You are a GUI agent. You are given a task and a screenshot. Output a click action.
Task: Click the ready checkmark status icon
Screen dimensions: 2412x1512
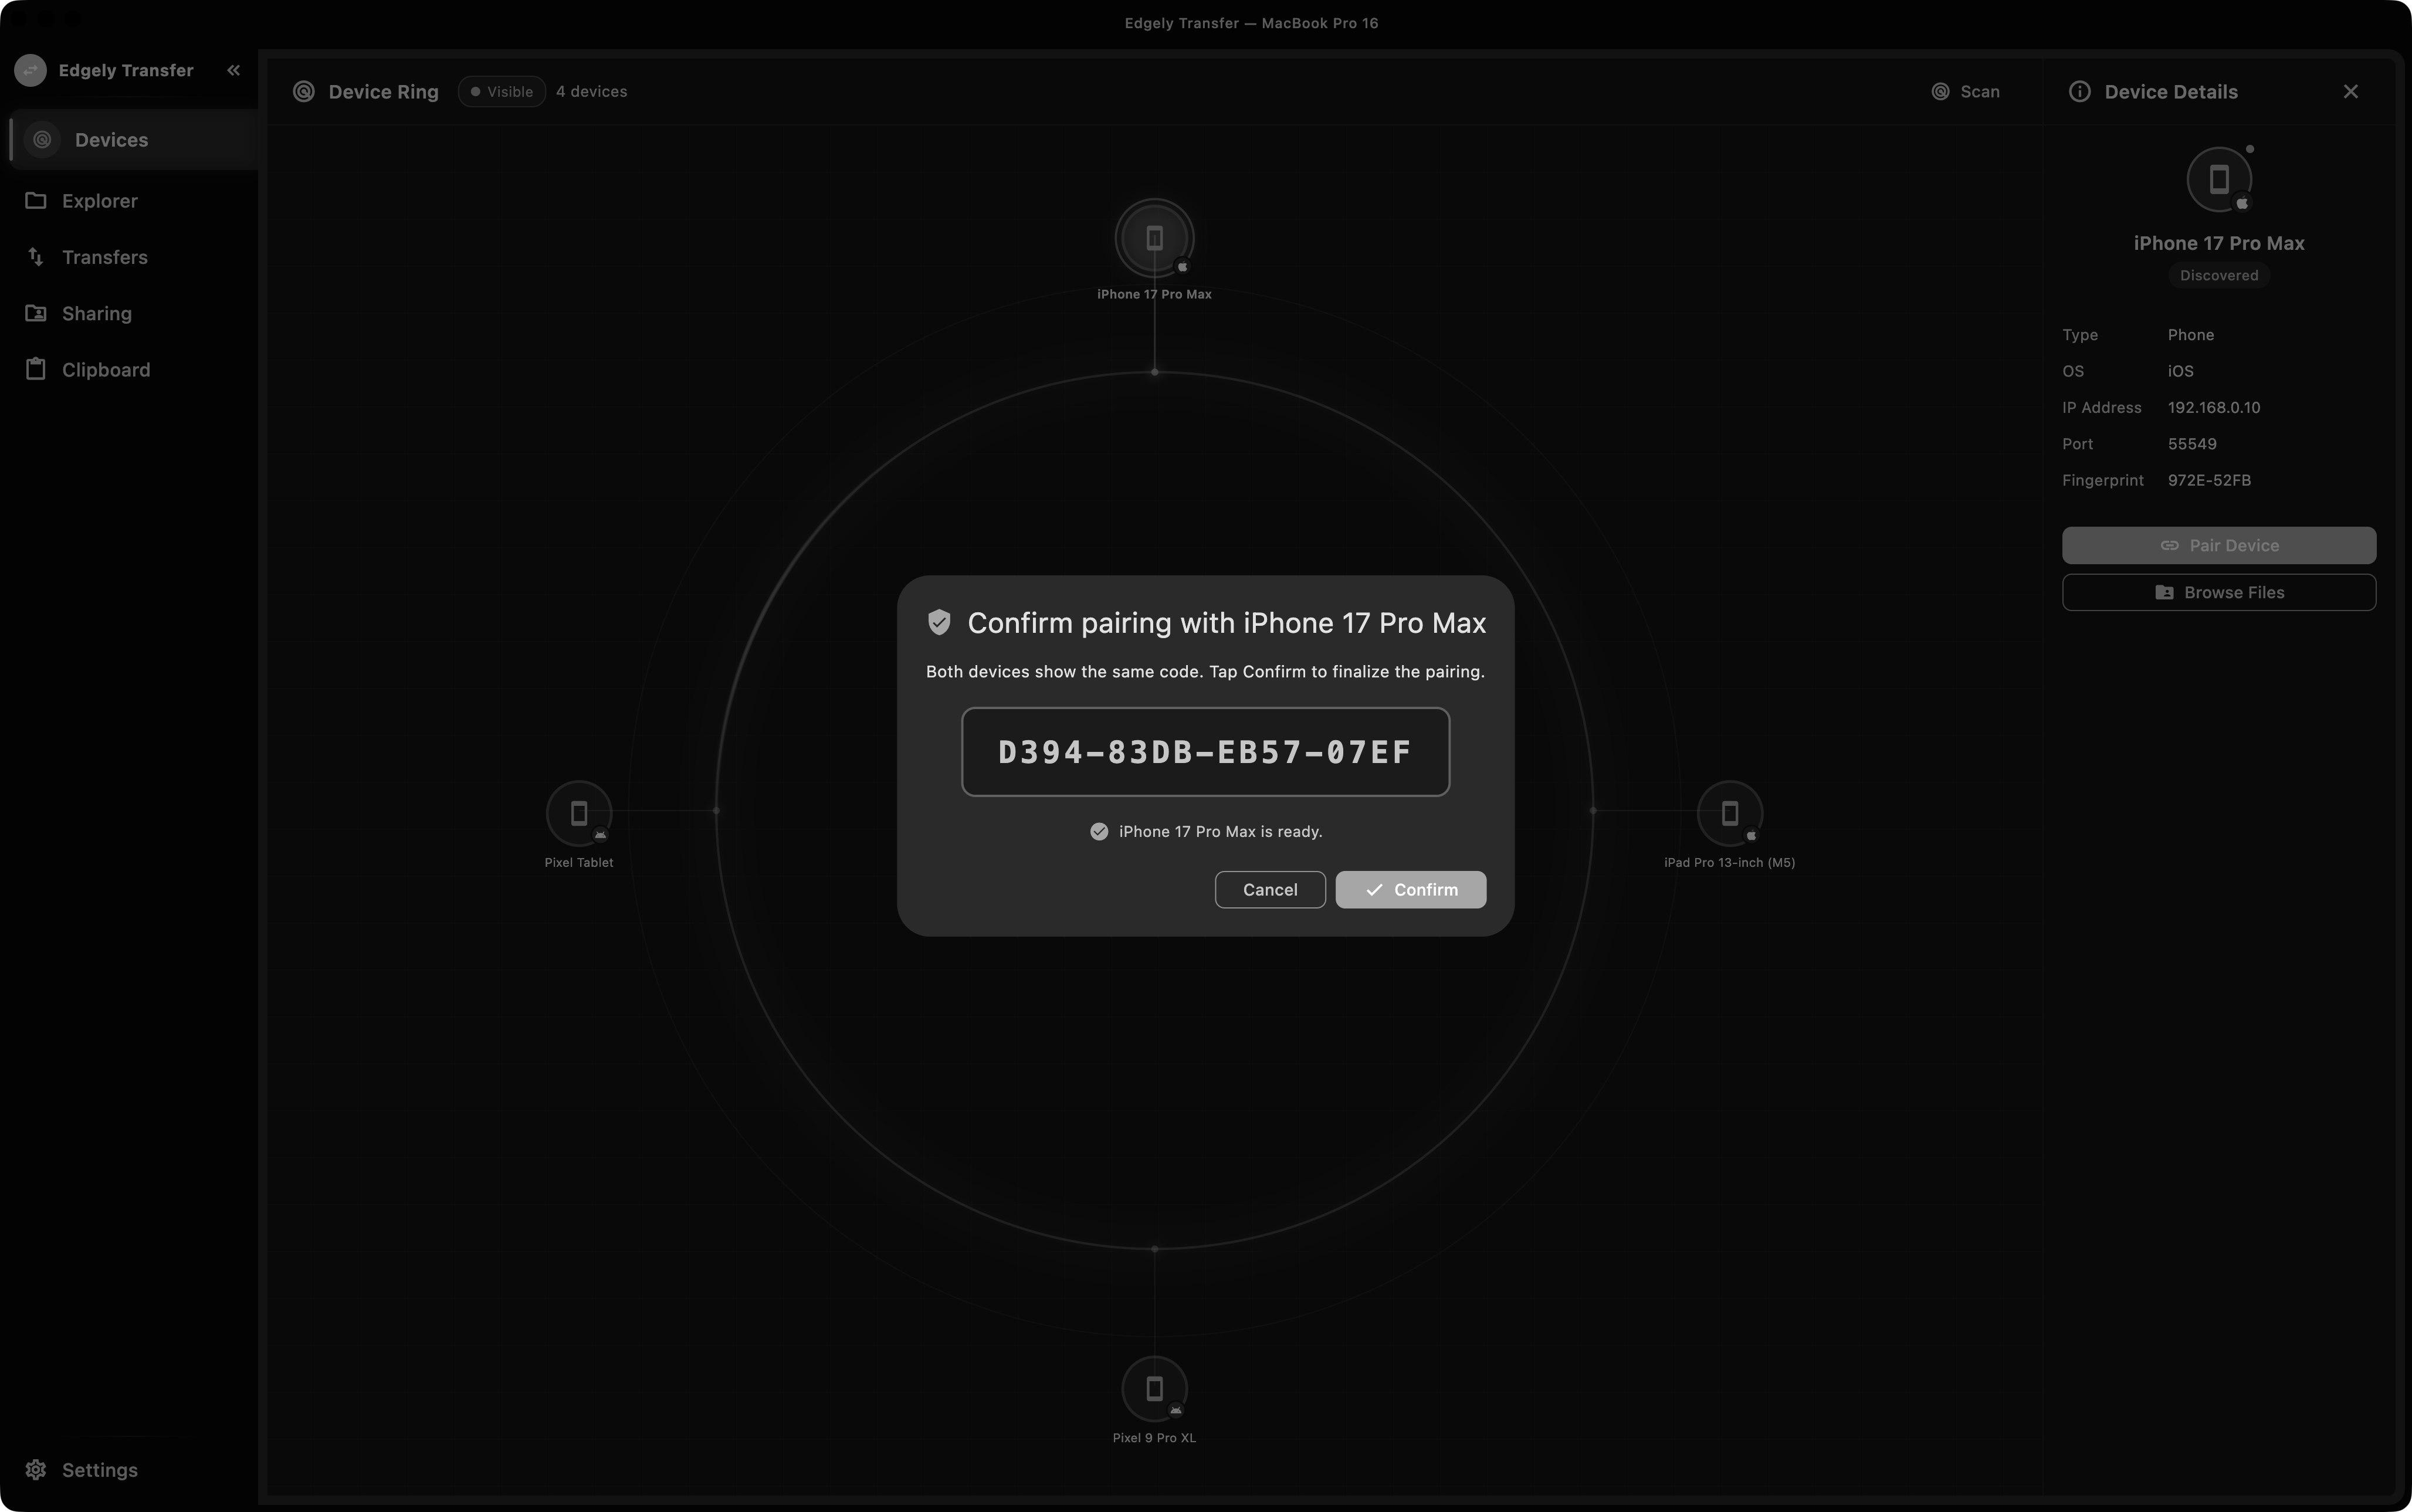click(1098, 831)
